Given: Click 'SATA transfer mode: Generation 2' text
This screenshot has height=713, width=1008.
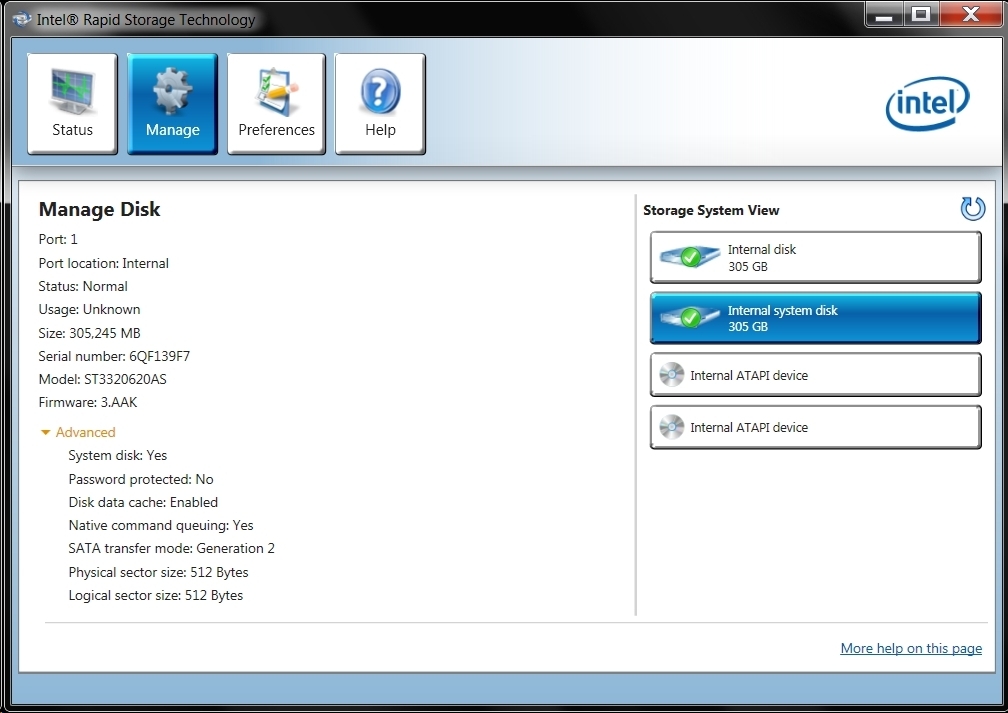Looking at the screenshot, I should (172, 548).
